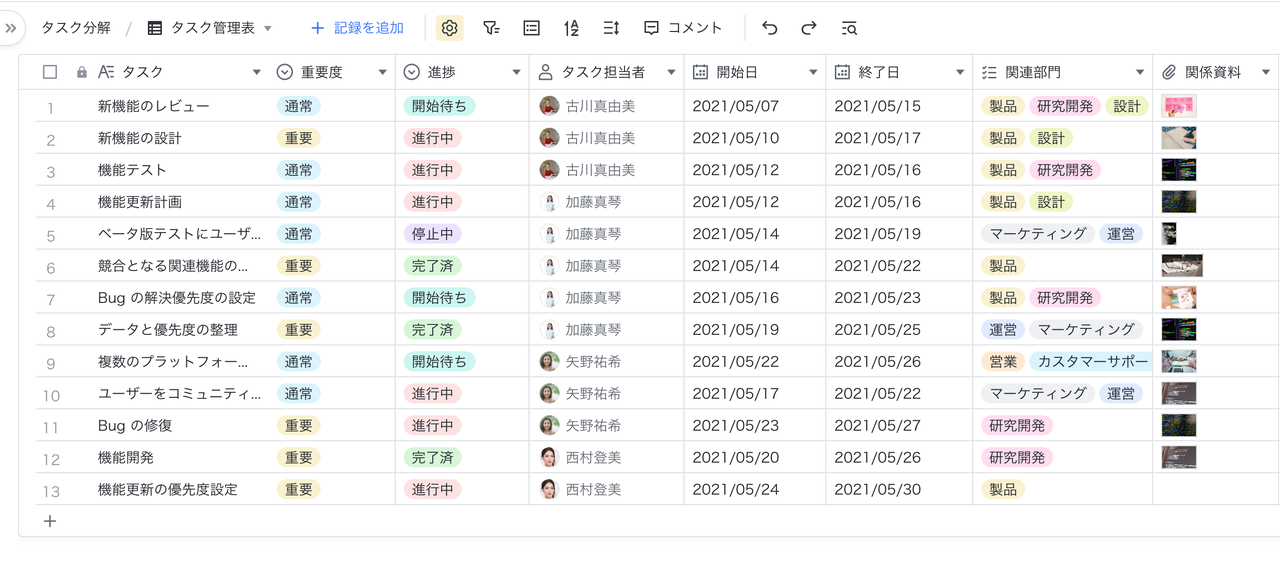
Task: Select task cell 機能テスト
Action: (x=132, y=170)
